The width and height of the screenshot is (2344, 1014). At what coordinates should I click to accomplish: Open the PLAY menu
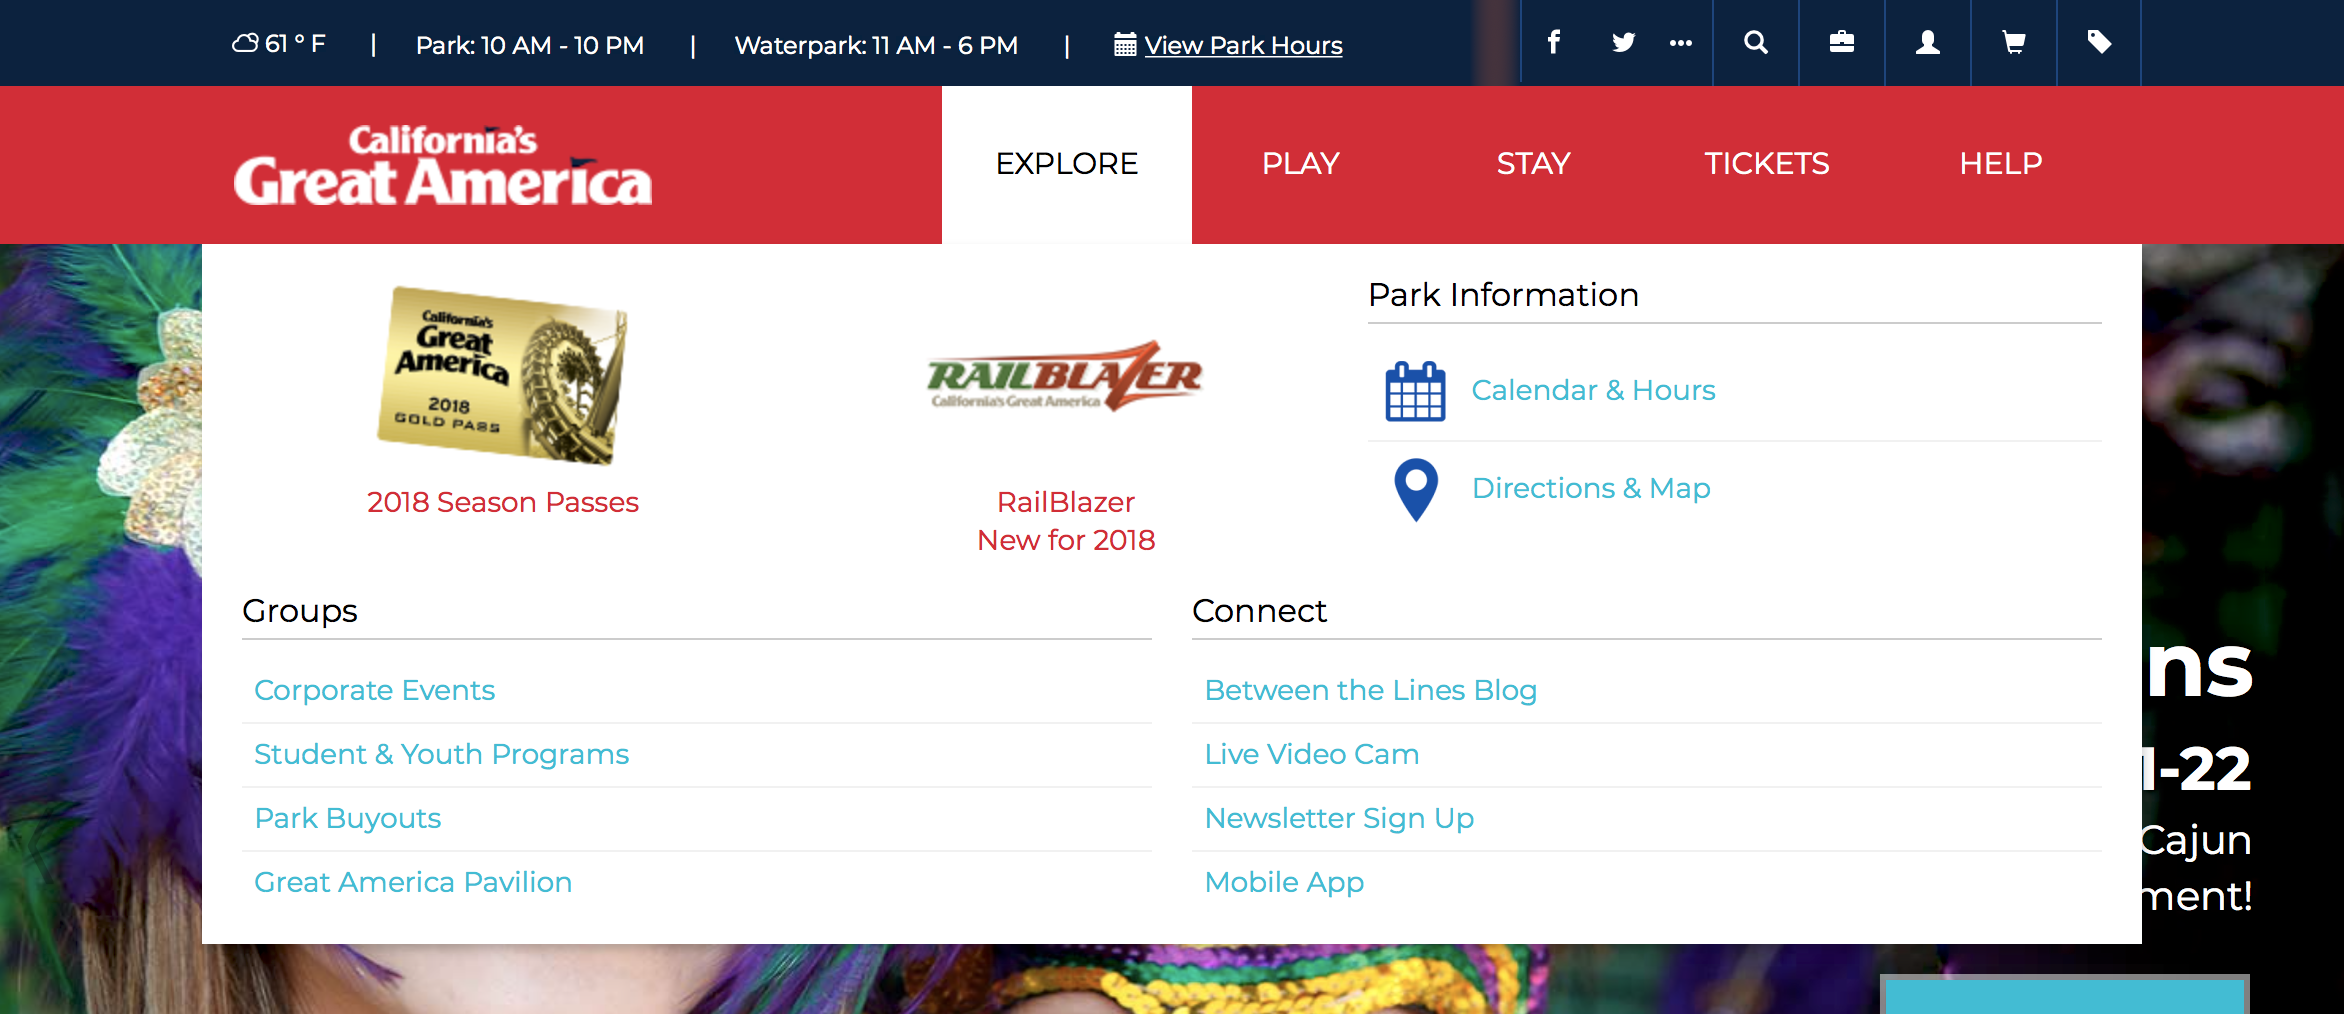click(x=1300, y=164)
